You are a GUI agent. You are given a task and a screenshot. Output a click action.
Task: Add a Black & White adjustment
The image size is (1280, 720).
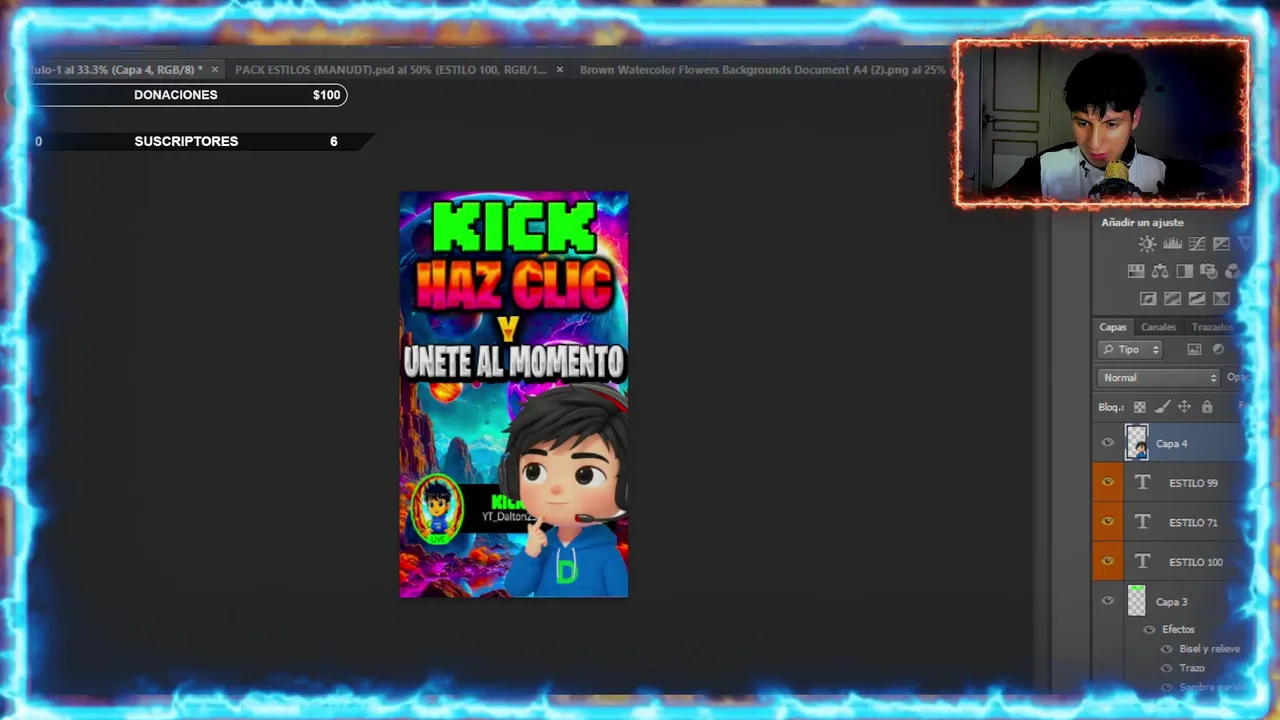coord(1184,271)
